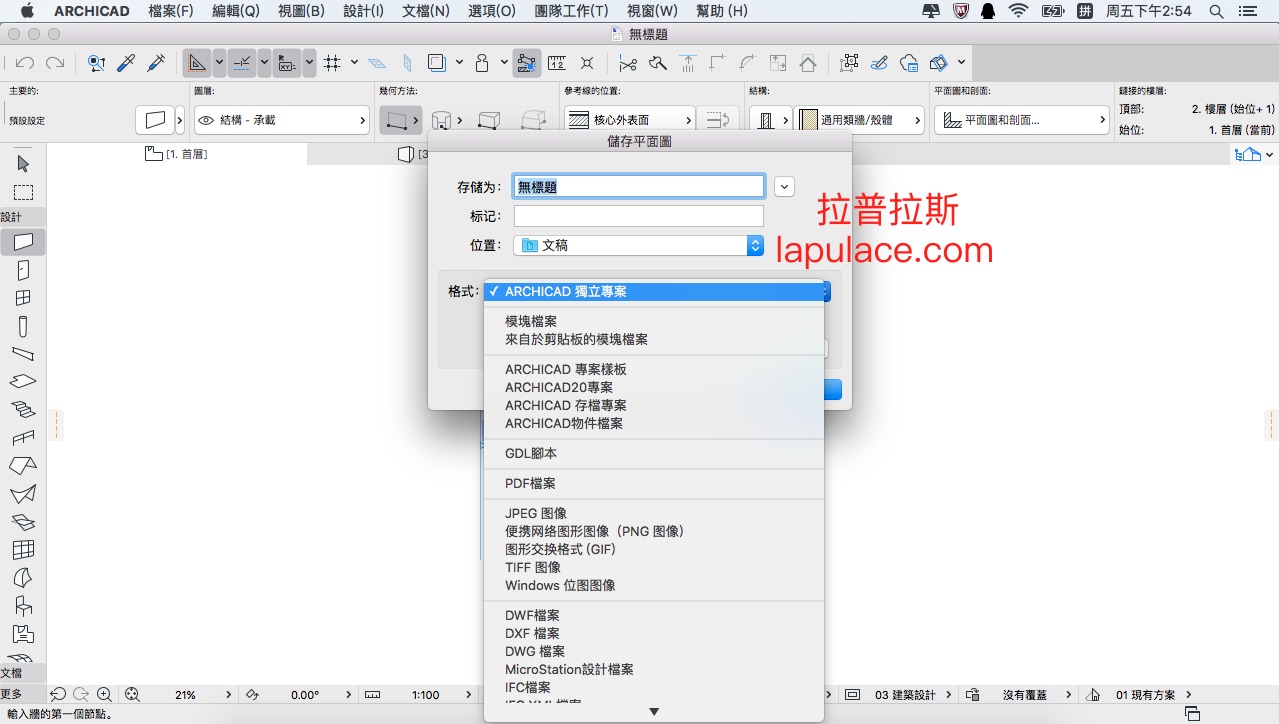Viewport: 1279px width, 724px height.
Task: Select the Morph tool
Action: (23, 577)
